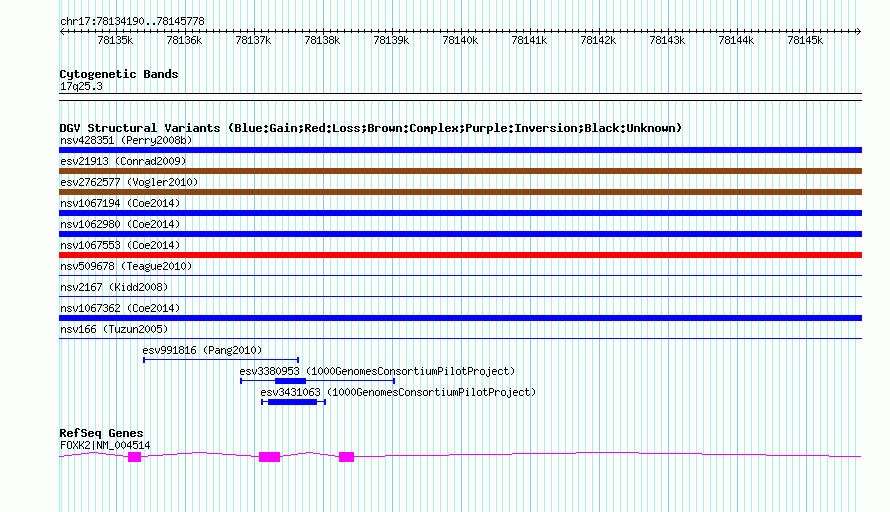Click the brown complex bar under esv2762577

point(460,192)
